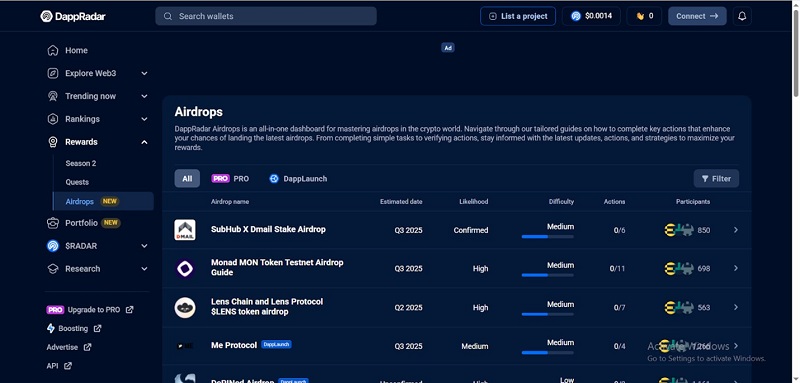The width and height of the screenshot is (800, 383).
Task: Click the Me Protocol DappLaunch tag
Action: 276,345
